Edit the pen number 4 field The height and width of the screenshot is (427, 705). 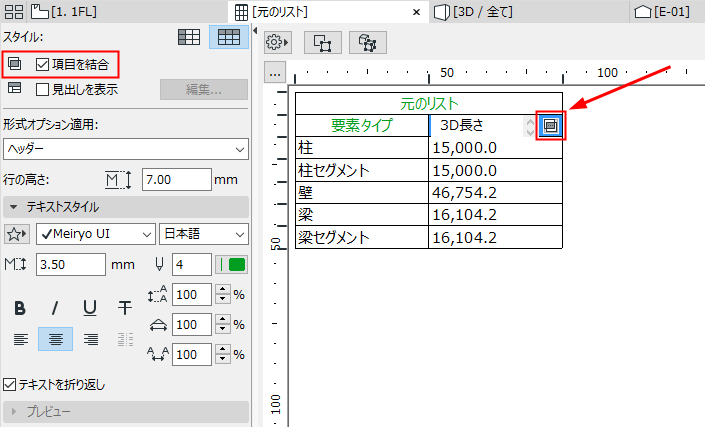pyautogui.click(x=192, y=264)
